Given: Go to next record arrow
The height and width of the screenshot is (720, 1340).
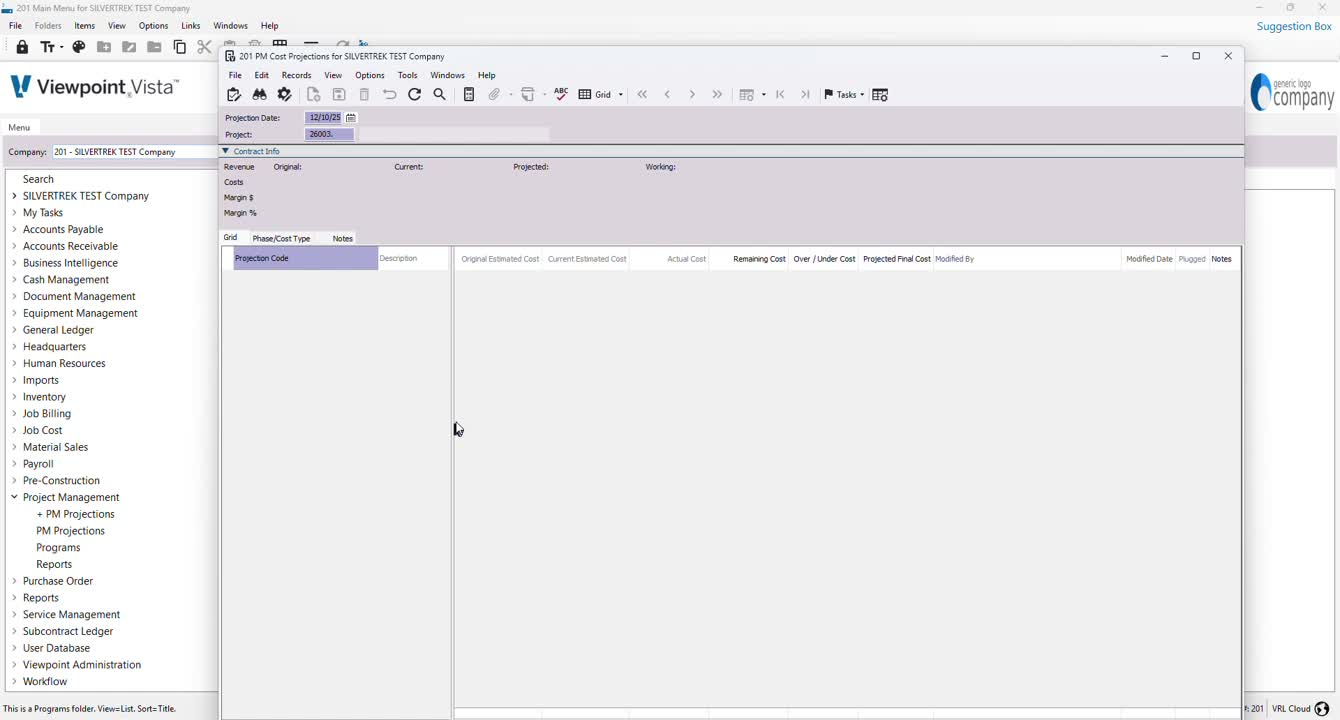Looking at the screenshot, I should point(692,95).
